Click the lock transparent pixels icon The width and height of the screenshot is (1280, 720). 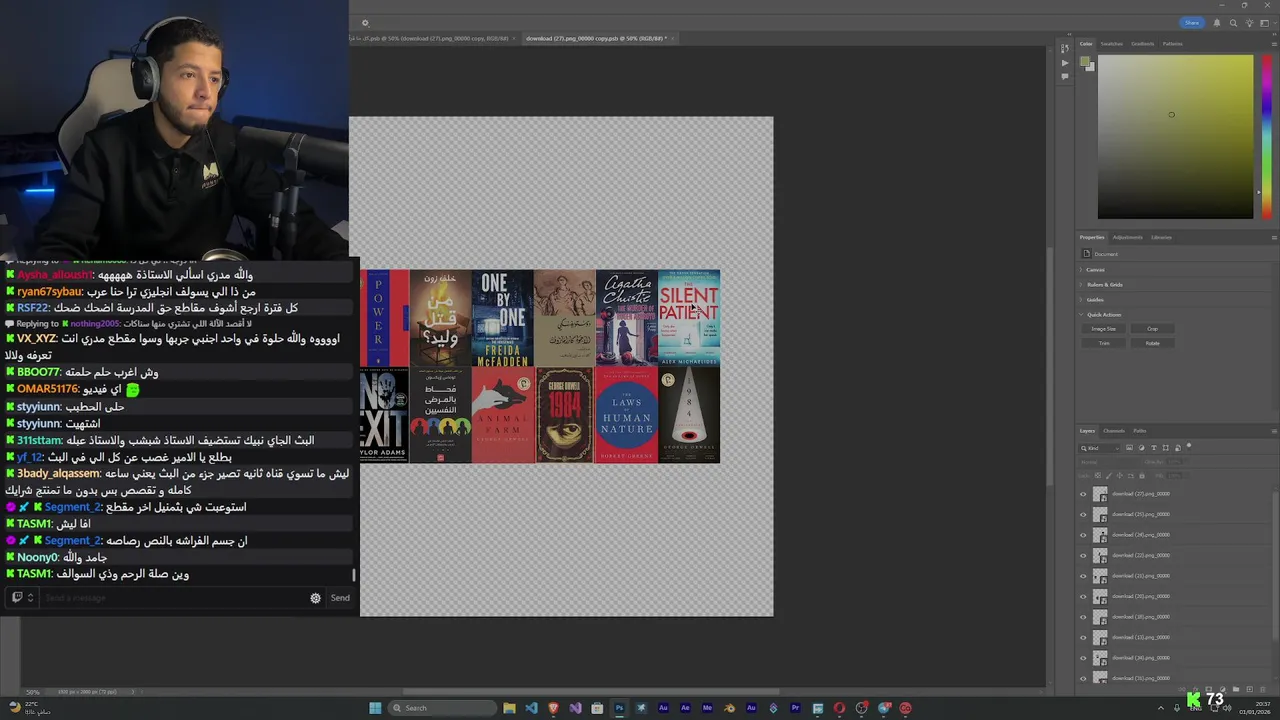(x=1098, y=476)
